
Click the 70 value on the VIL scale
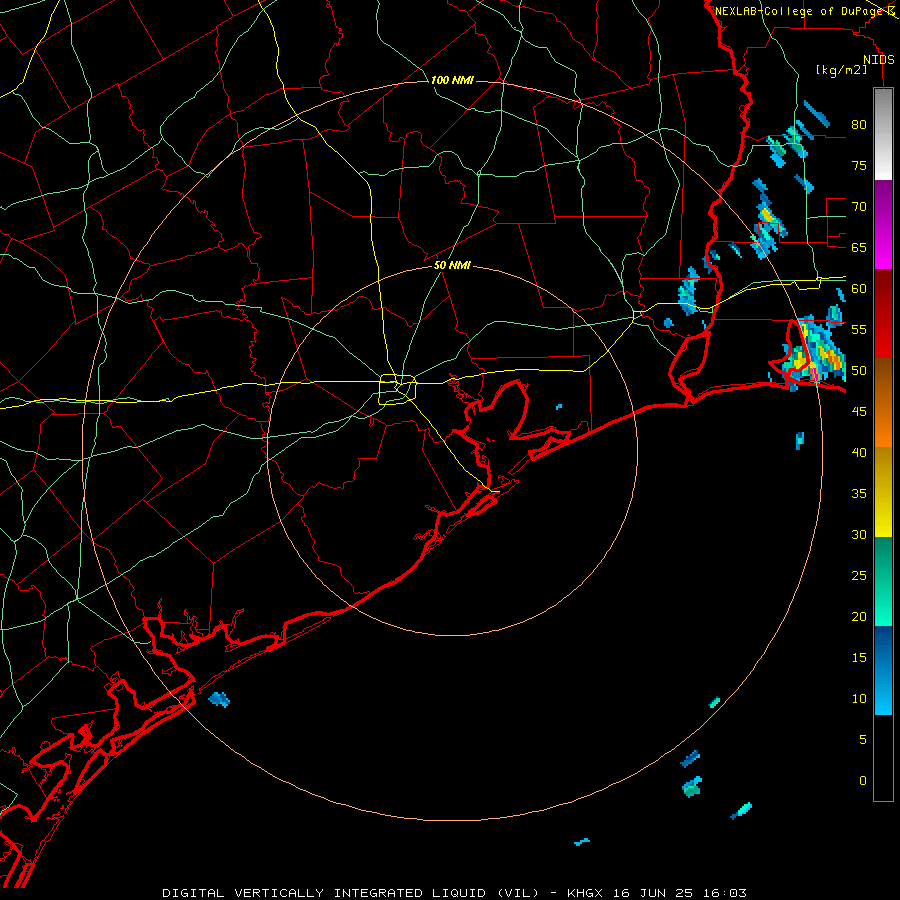point(859,207)
